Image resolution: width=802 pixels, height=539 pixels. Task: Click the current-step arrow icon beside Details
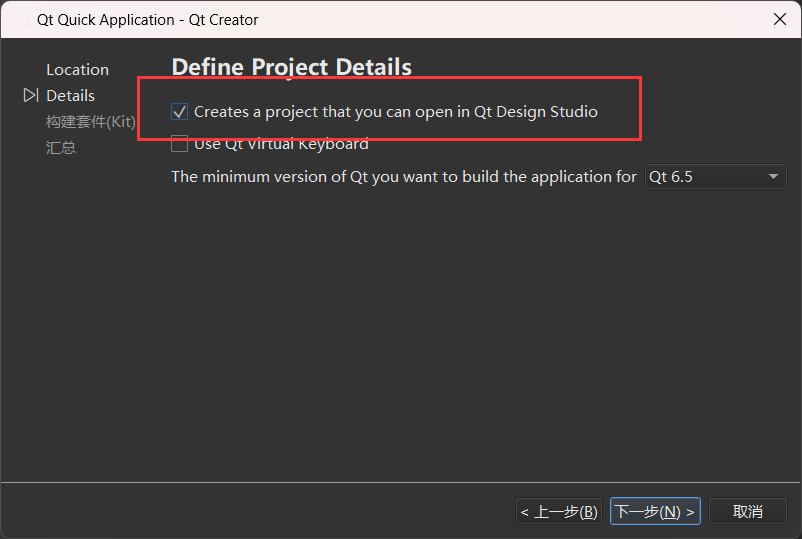point(31,95)
